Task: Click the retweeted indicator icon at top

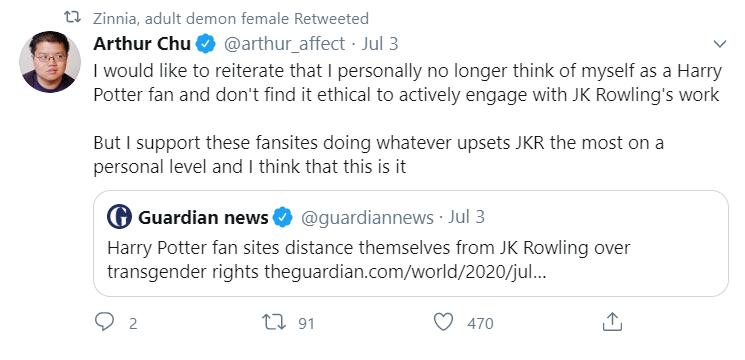Action: coord(73,18)
